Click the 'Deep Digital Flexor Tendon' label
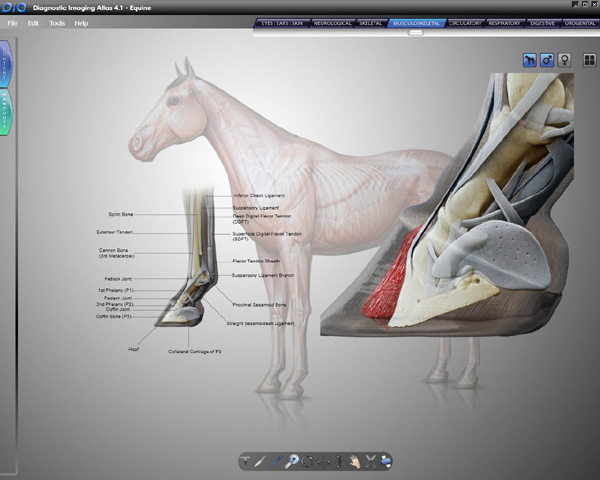Viewport: 600px width, 480px height. pyautogui.click(x=262, y=219)
